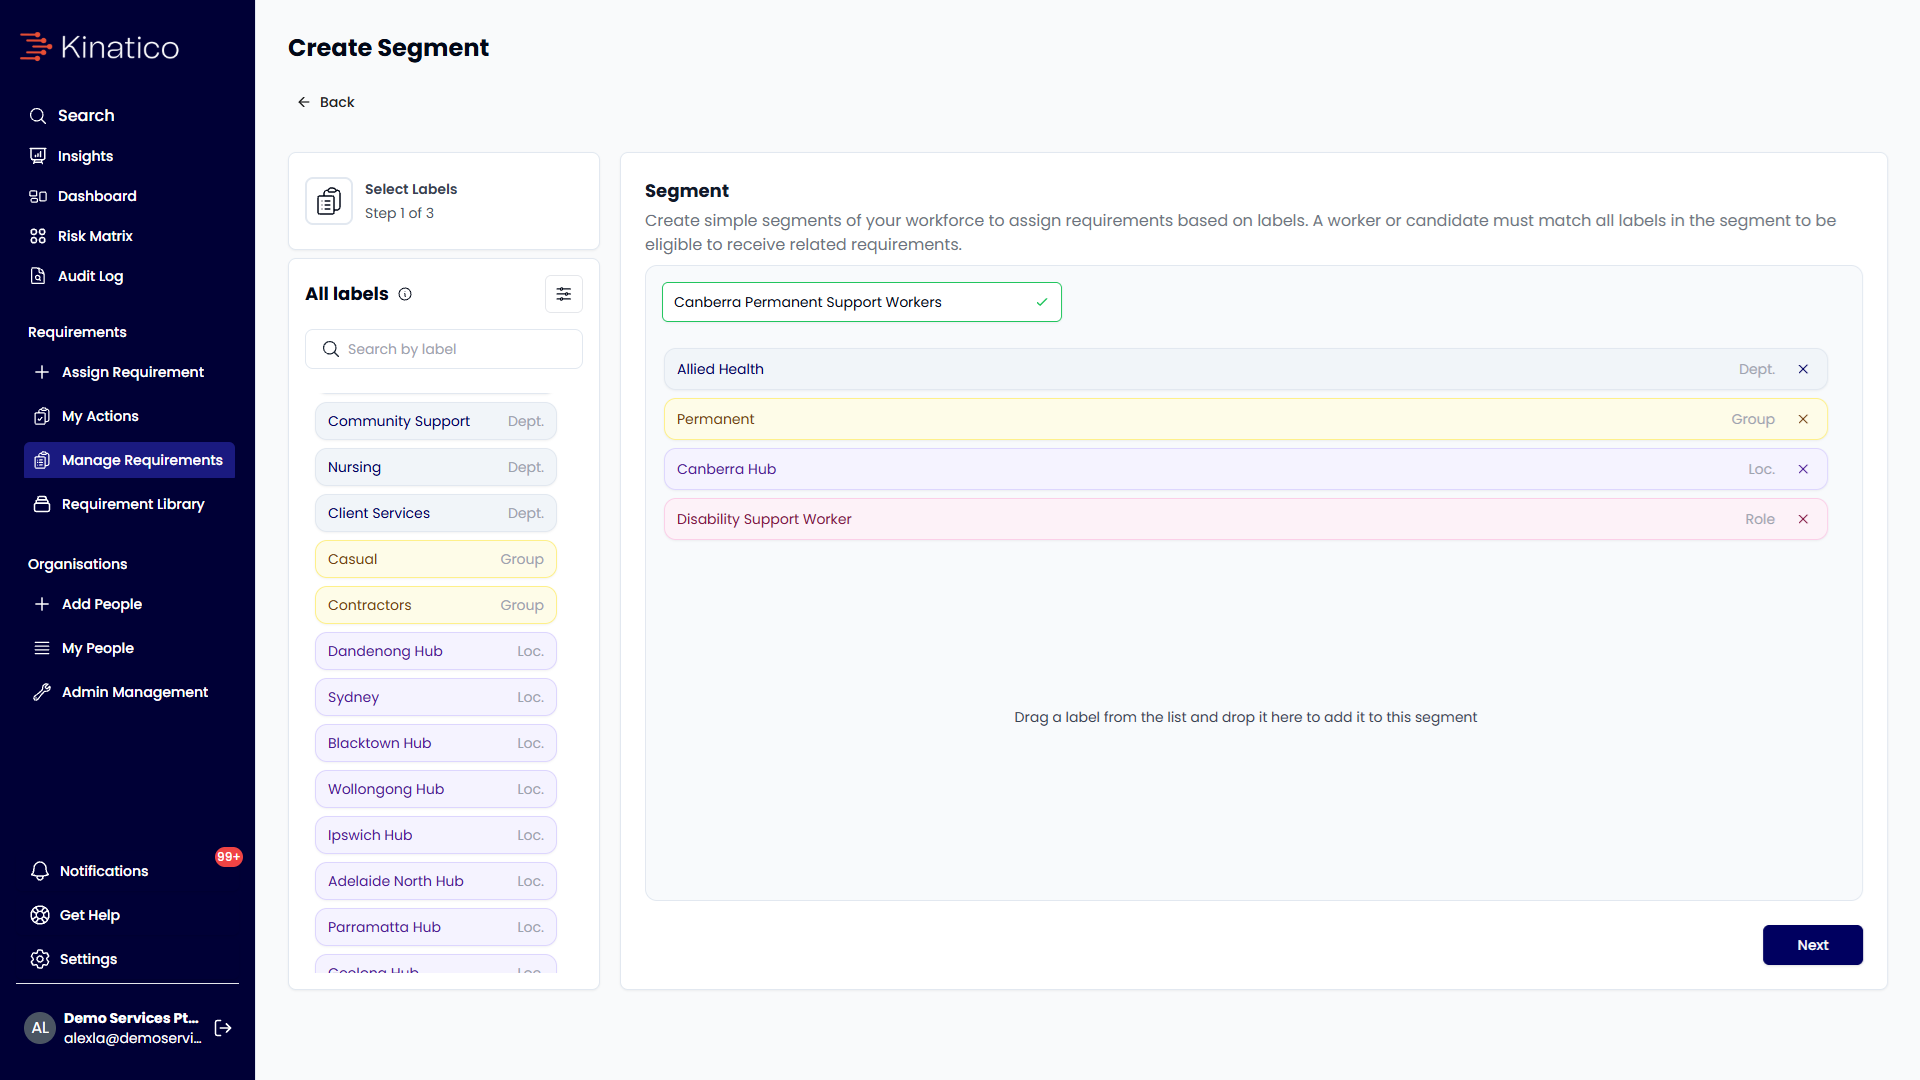Screen dimensions: 1920x1080
Task: Open the Risk Matrix page
Action: [81, 236]
